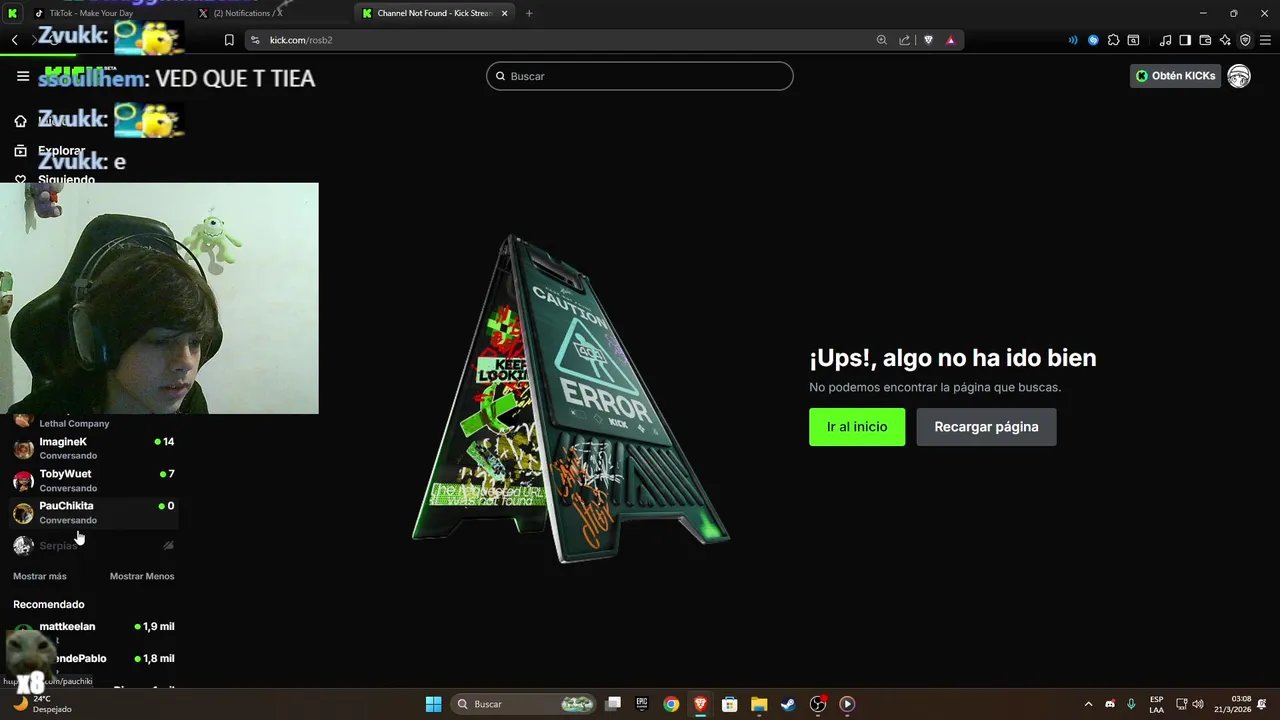
Task: Click the Discord tray icon
Action: (x=1110, y=704)
